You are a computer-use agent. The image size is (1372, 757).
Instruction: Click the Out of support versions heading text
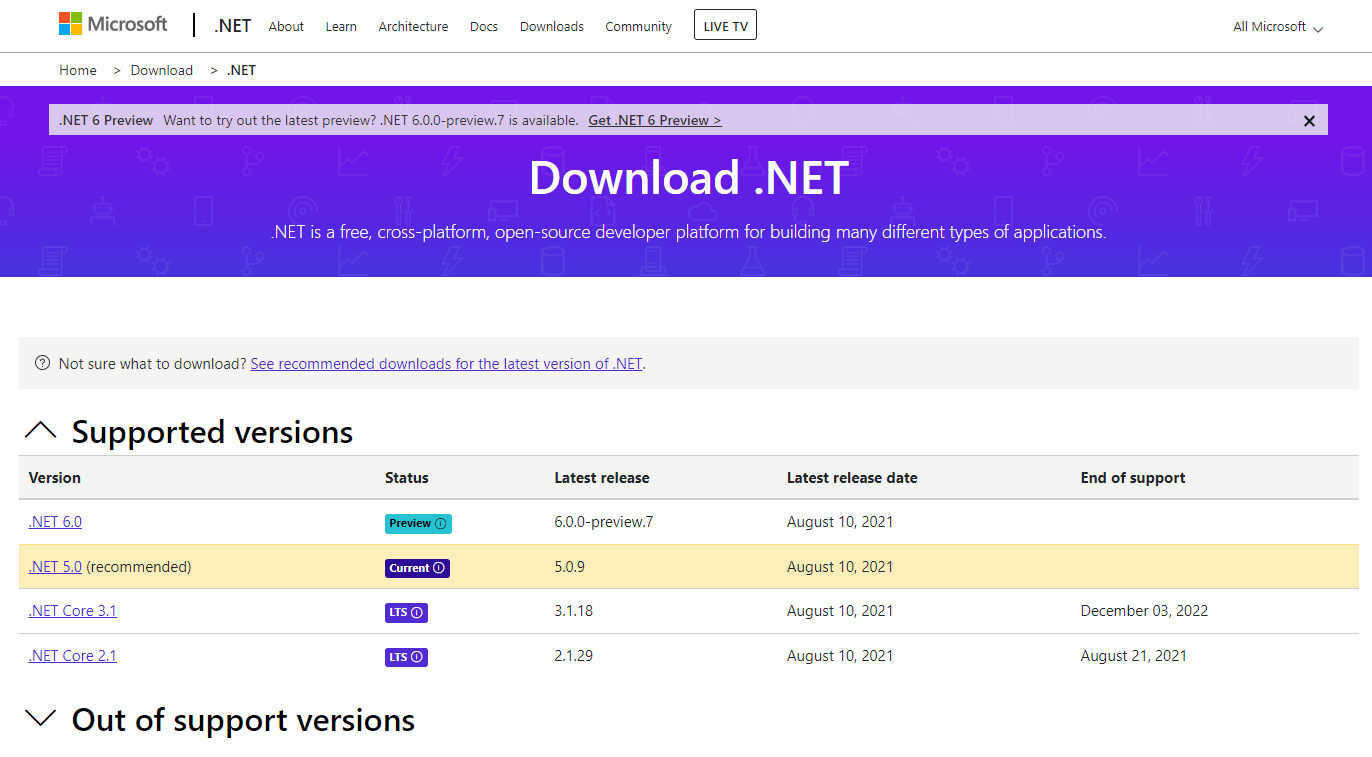(x=243, y=720)
